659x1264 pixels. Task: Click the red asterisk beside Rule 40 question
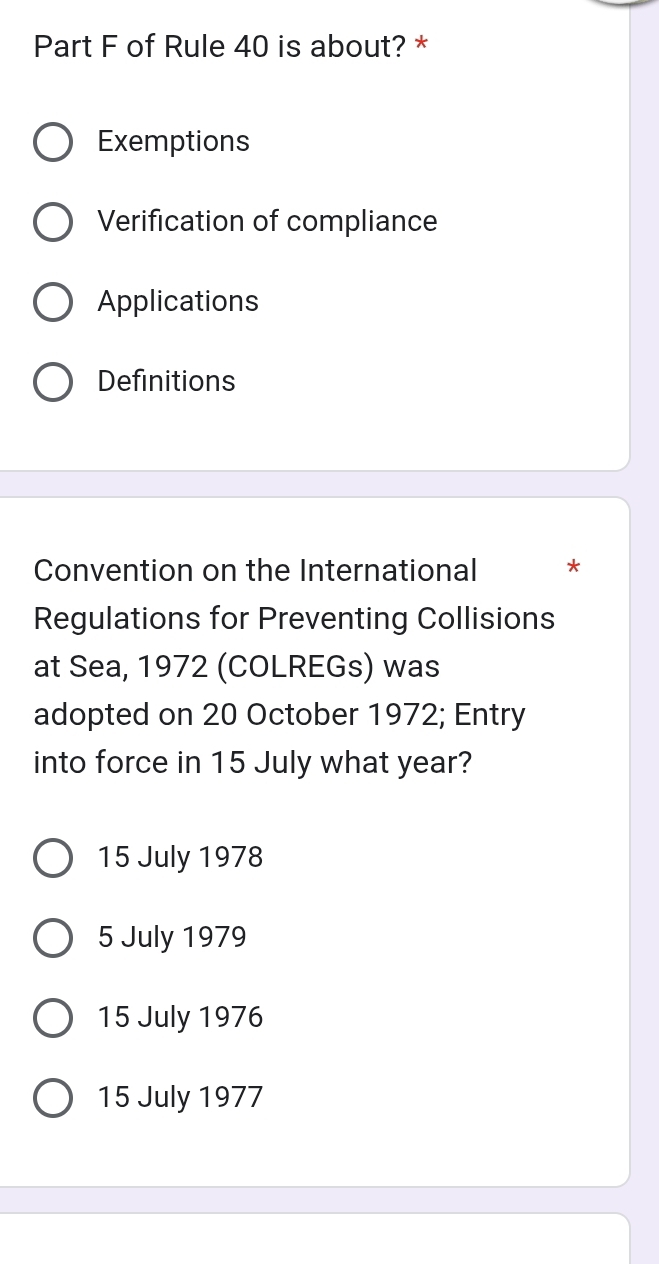422,45
